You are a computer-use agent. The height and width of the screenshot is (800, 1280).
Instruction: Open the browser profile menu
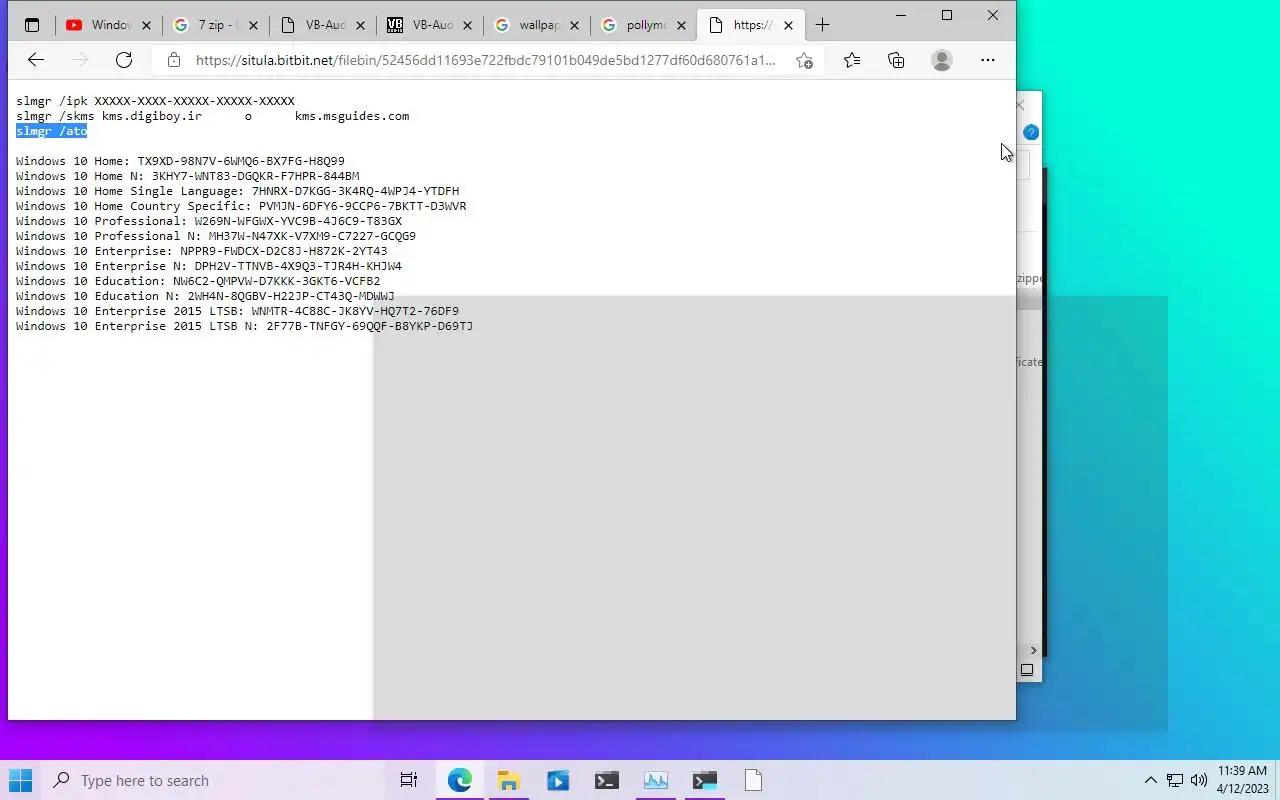[941, 60]
